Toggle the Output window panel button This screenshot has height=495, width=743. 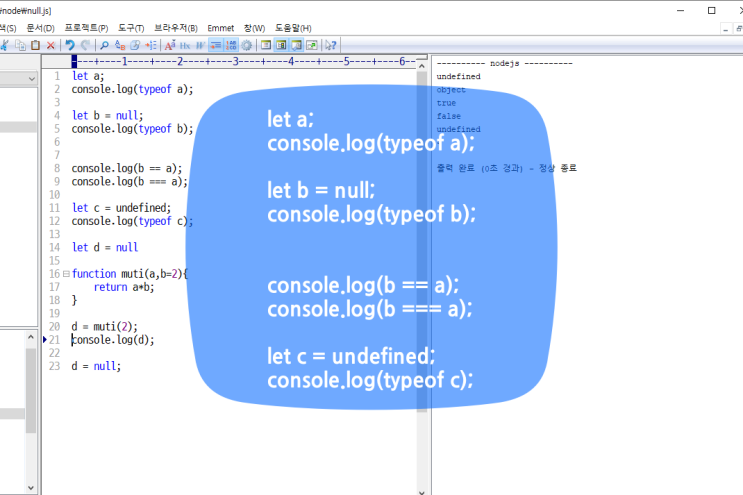297,45
